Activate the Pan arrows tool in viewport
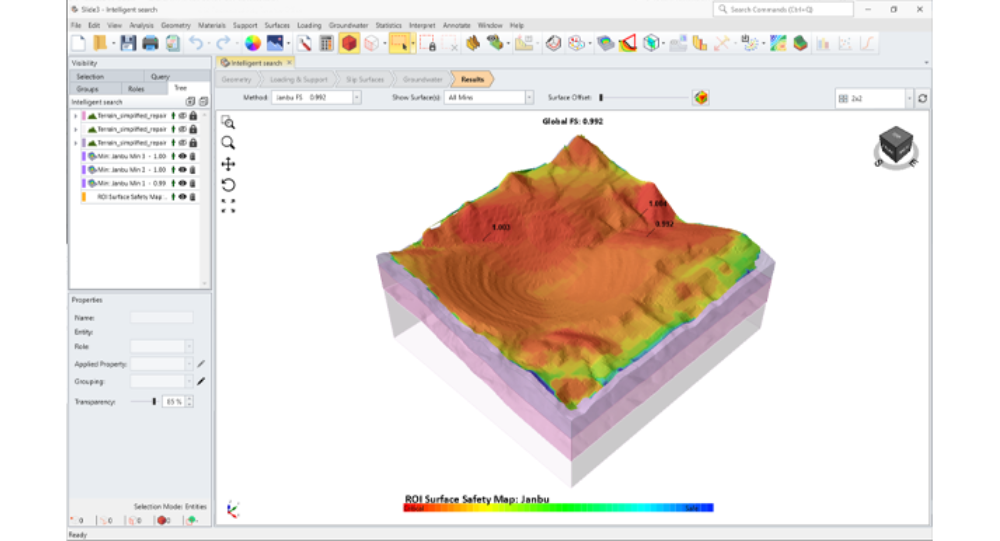 point(228,164)
